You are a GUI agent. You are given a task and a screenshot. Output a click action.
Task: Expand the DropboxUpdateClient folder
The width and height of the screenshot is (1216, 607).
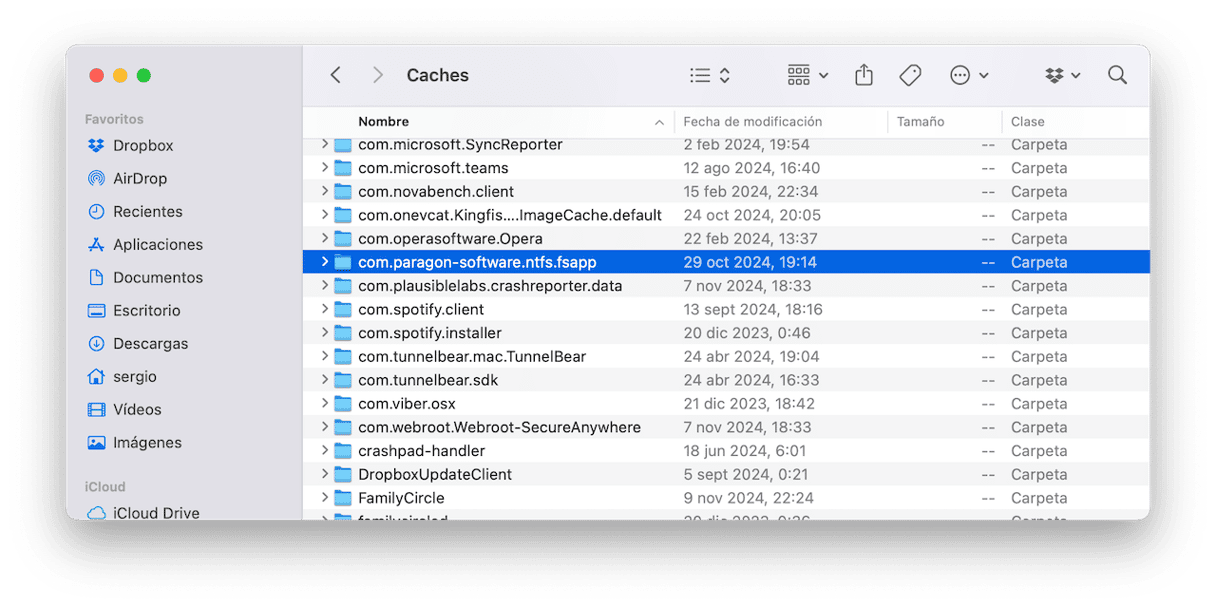(325, 474)
